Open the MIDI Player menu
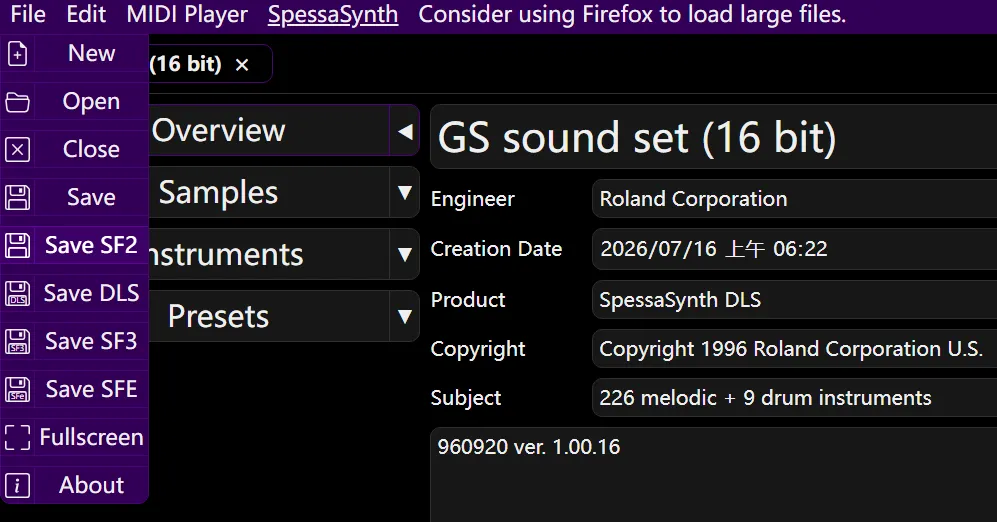This screenshot has height=522, width=997. (187, 15)
